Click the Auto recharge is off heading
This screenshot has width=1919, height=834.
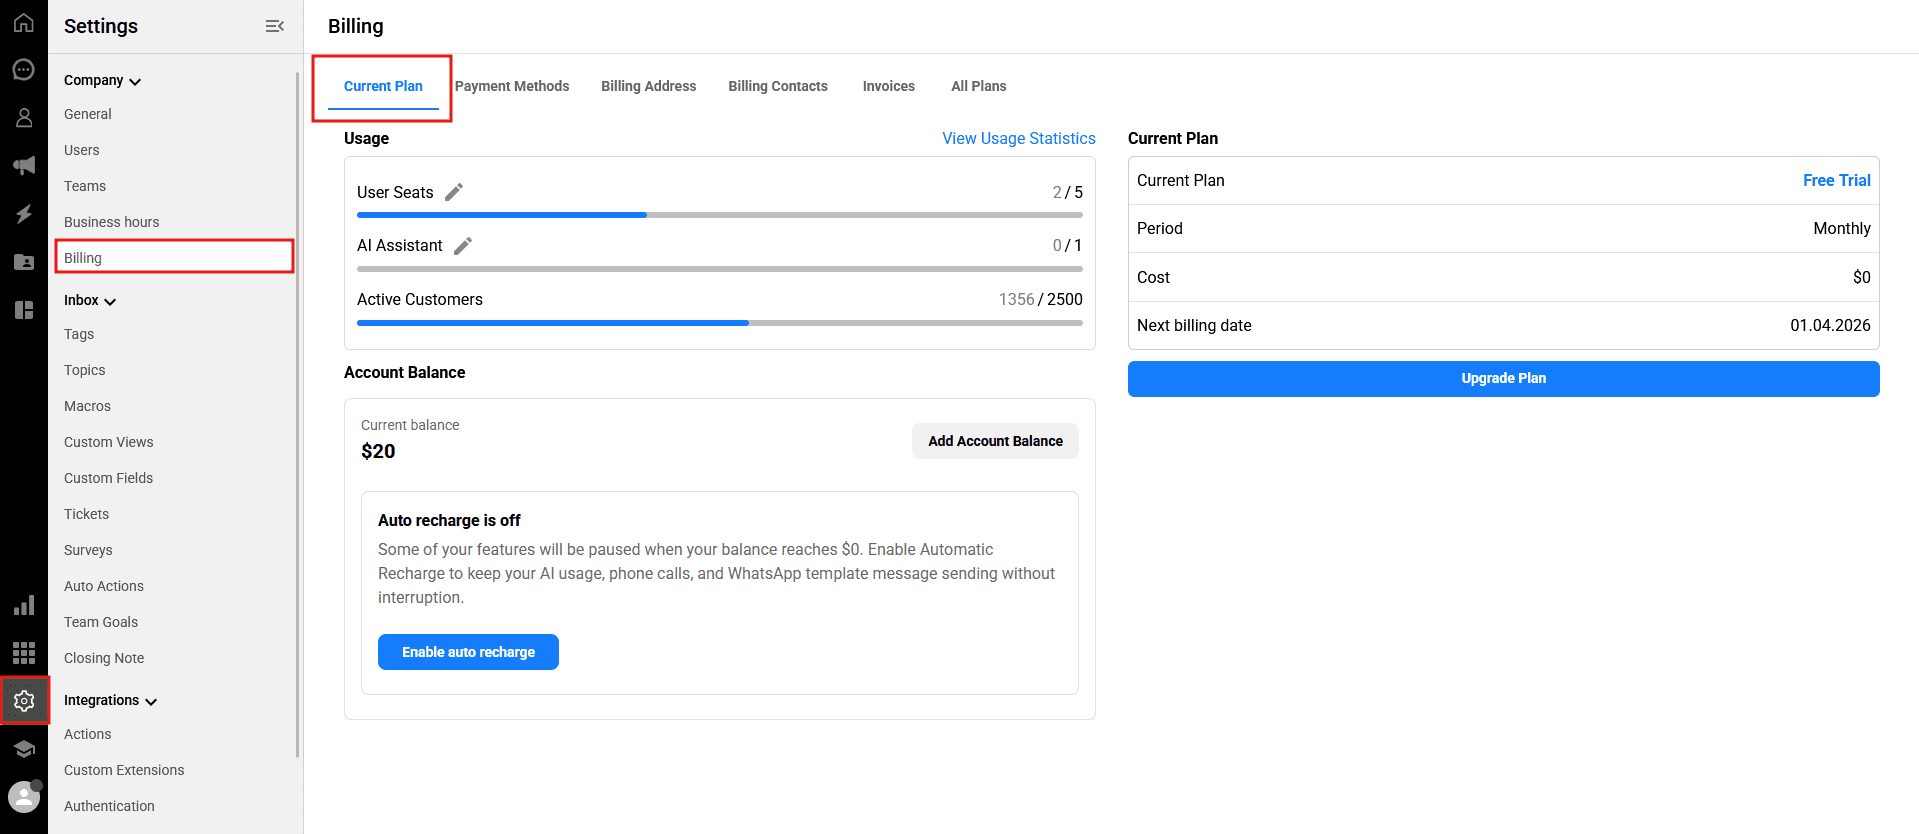click(449, 520)
